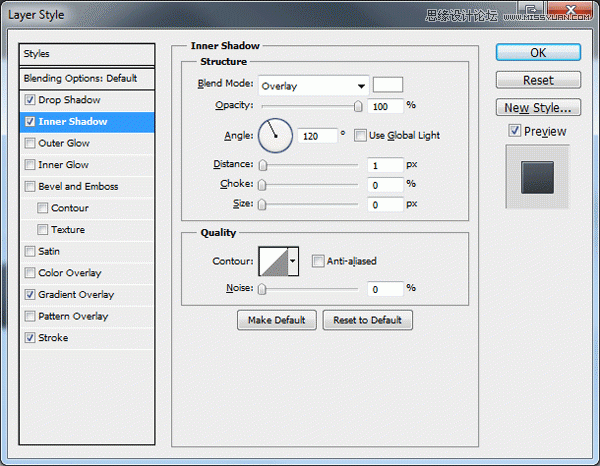Click the Angle dial control
Viewport: 600px width, 466px height.
point(276,135)
